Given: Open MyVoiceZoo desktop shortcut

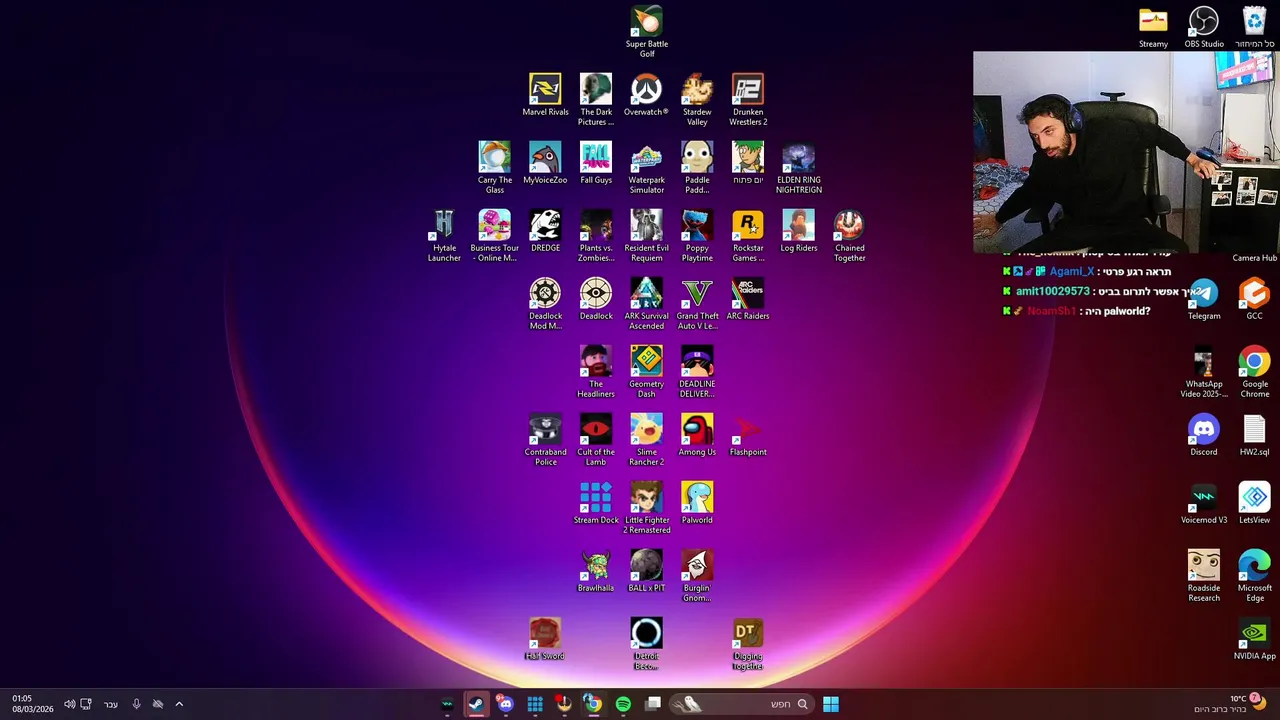Looking at the screenshot, I should pos(545,162).
